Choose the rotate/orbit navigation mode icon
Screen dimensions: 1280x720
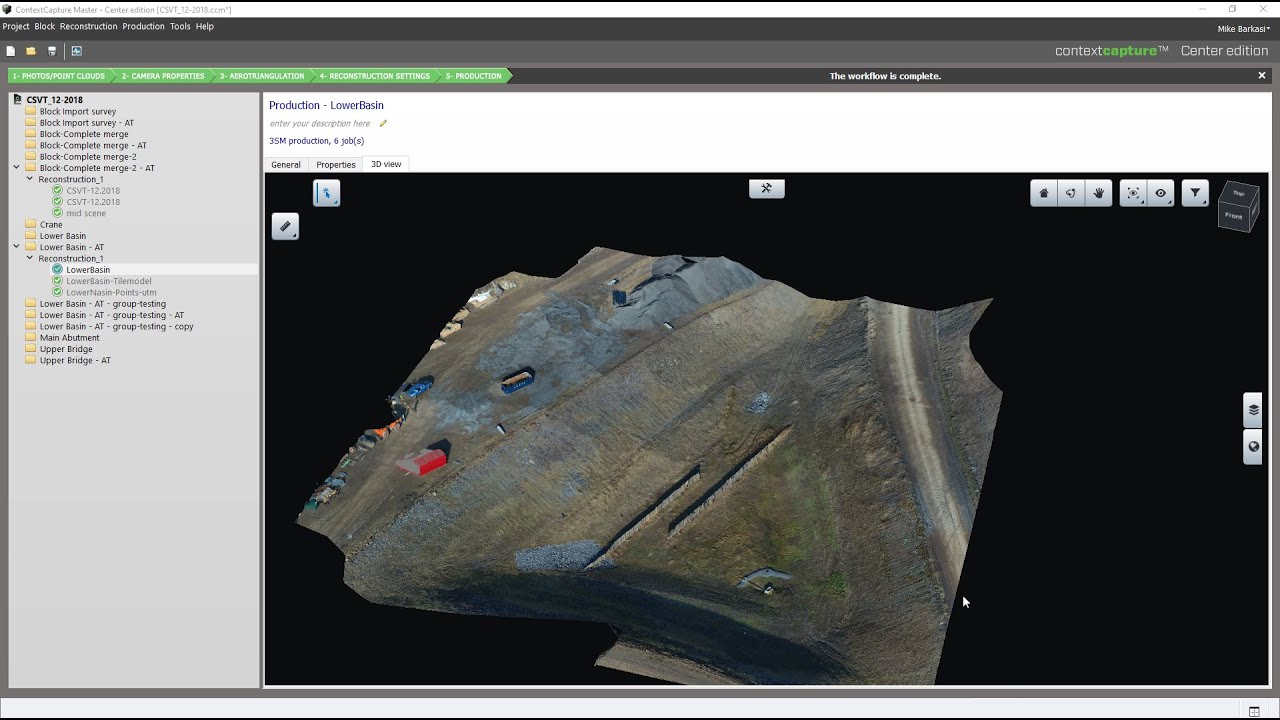1071,193
